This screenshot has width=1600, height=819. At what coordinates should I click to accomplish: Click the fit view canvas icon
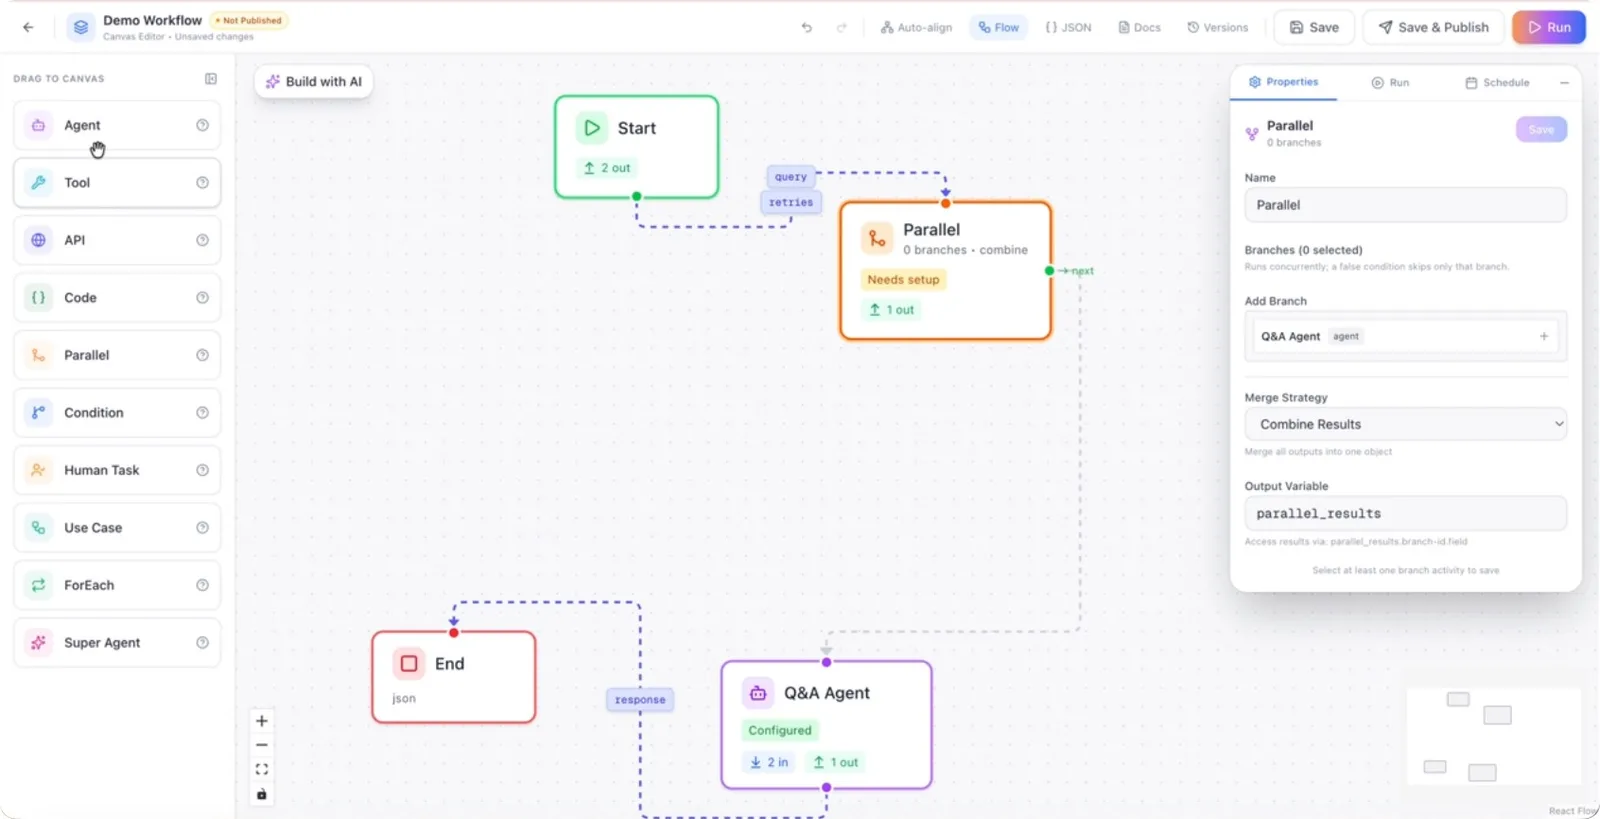coord(262,769)
